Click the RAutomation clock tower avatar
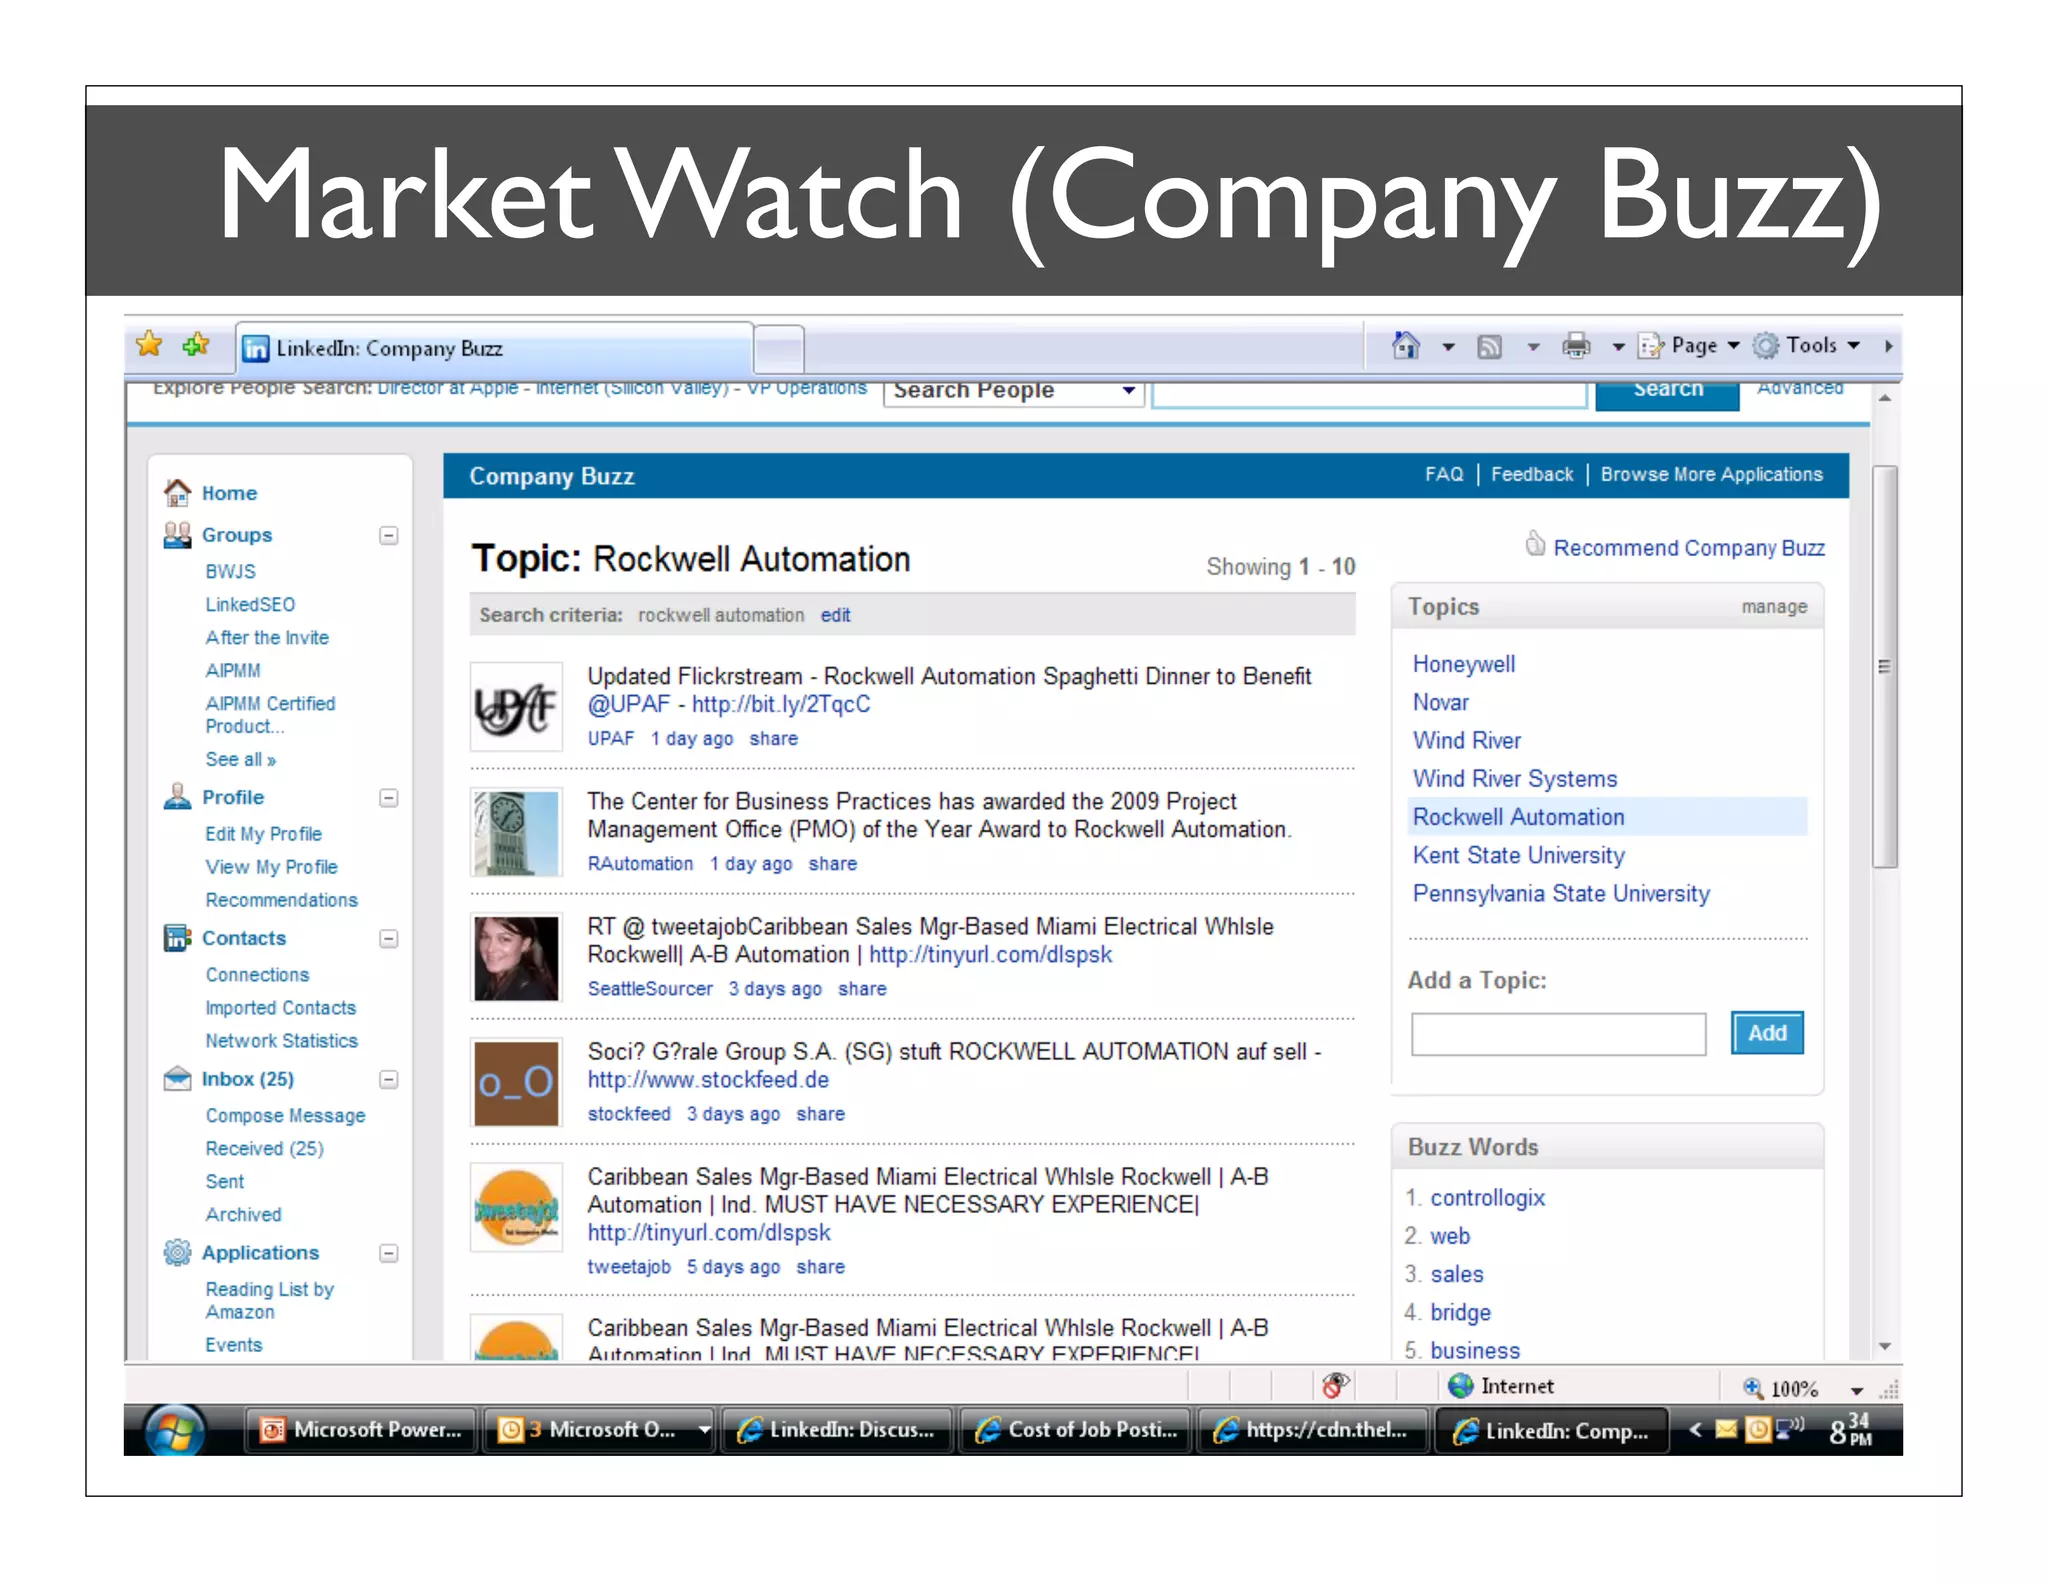This screenshot has height=1582, width=2048. tap(516, 832)
